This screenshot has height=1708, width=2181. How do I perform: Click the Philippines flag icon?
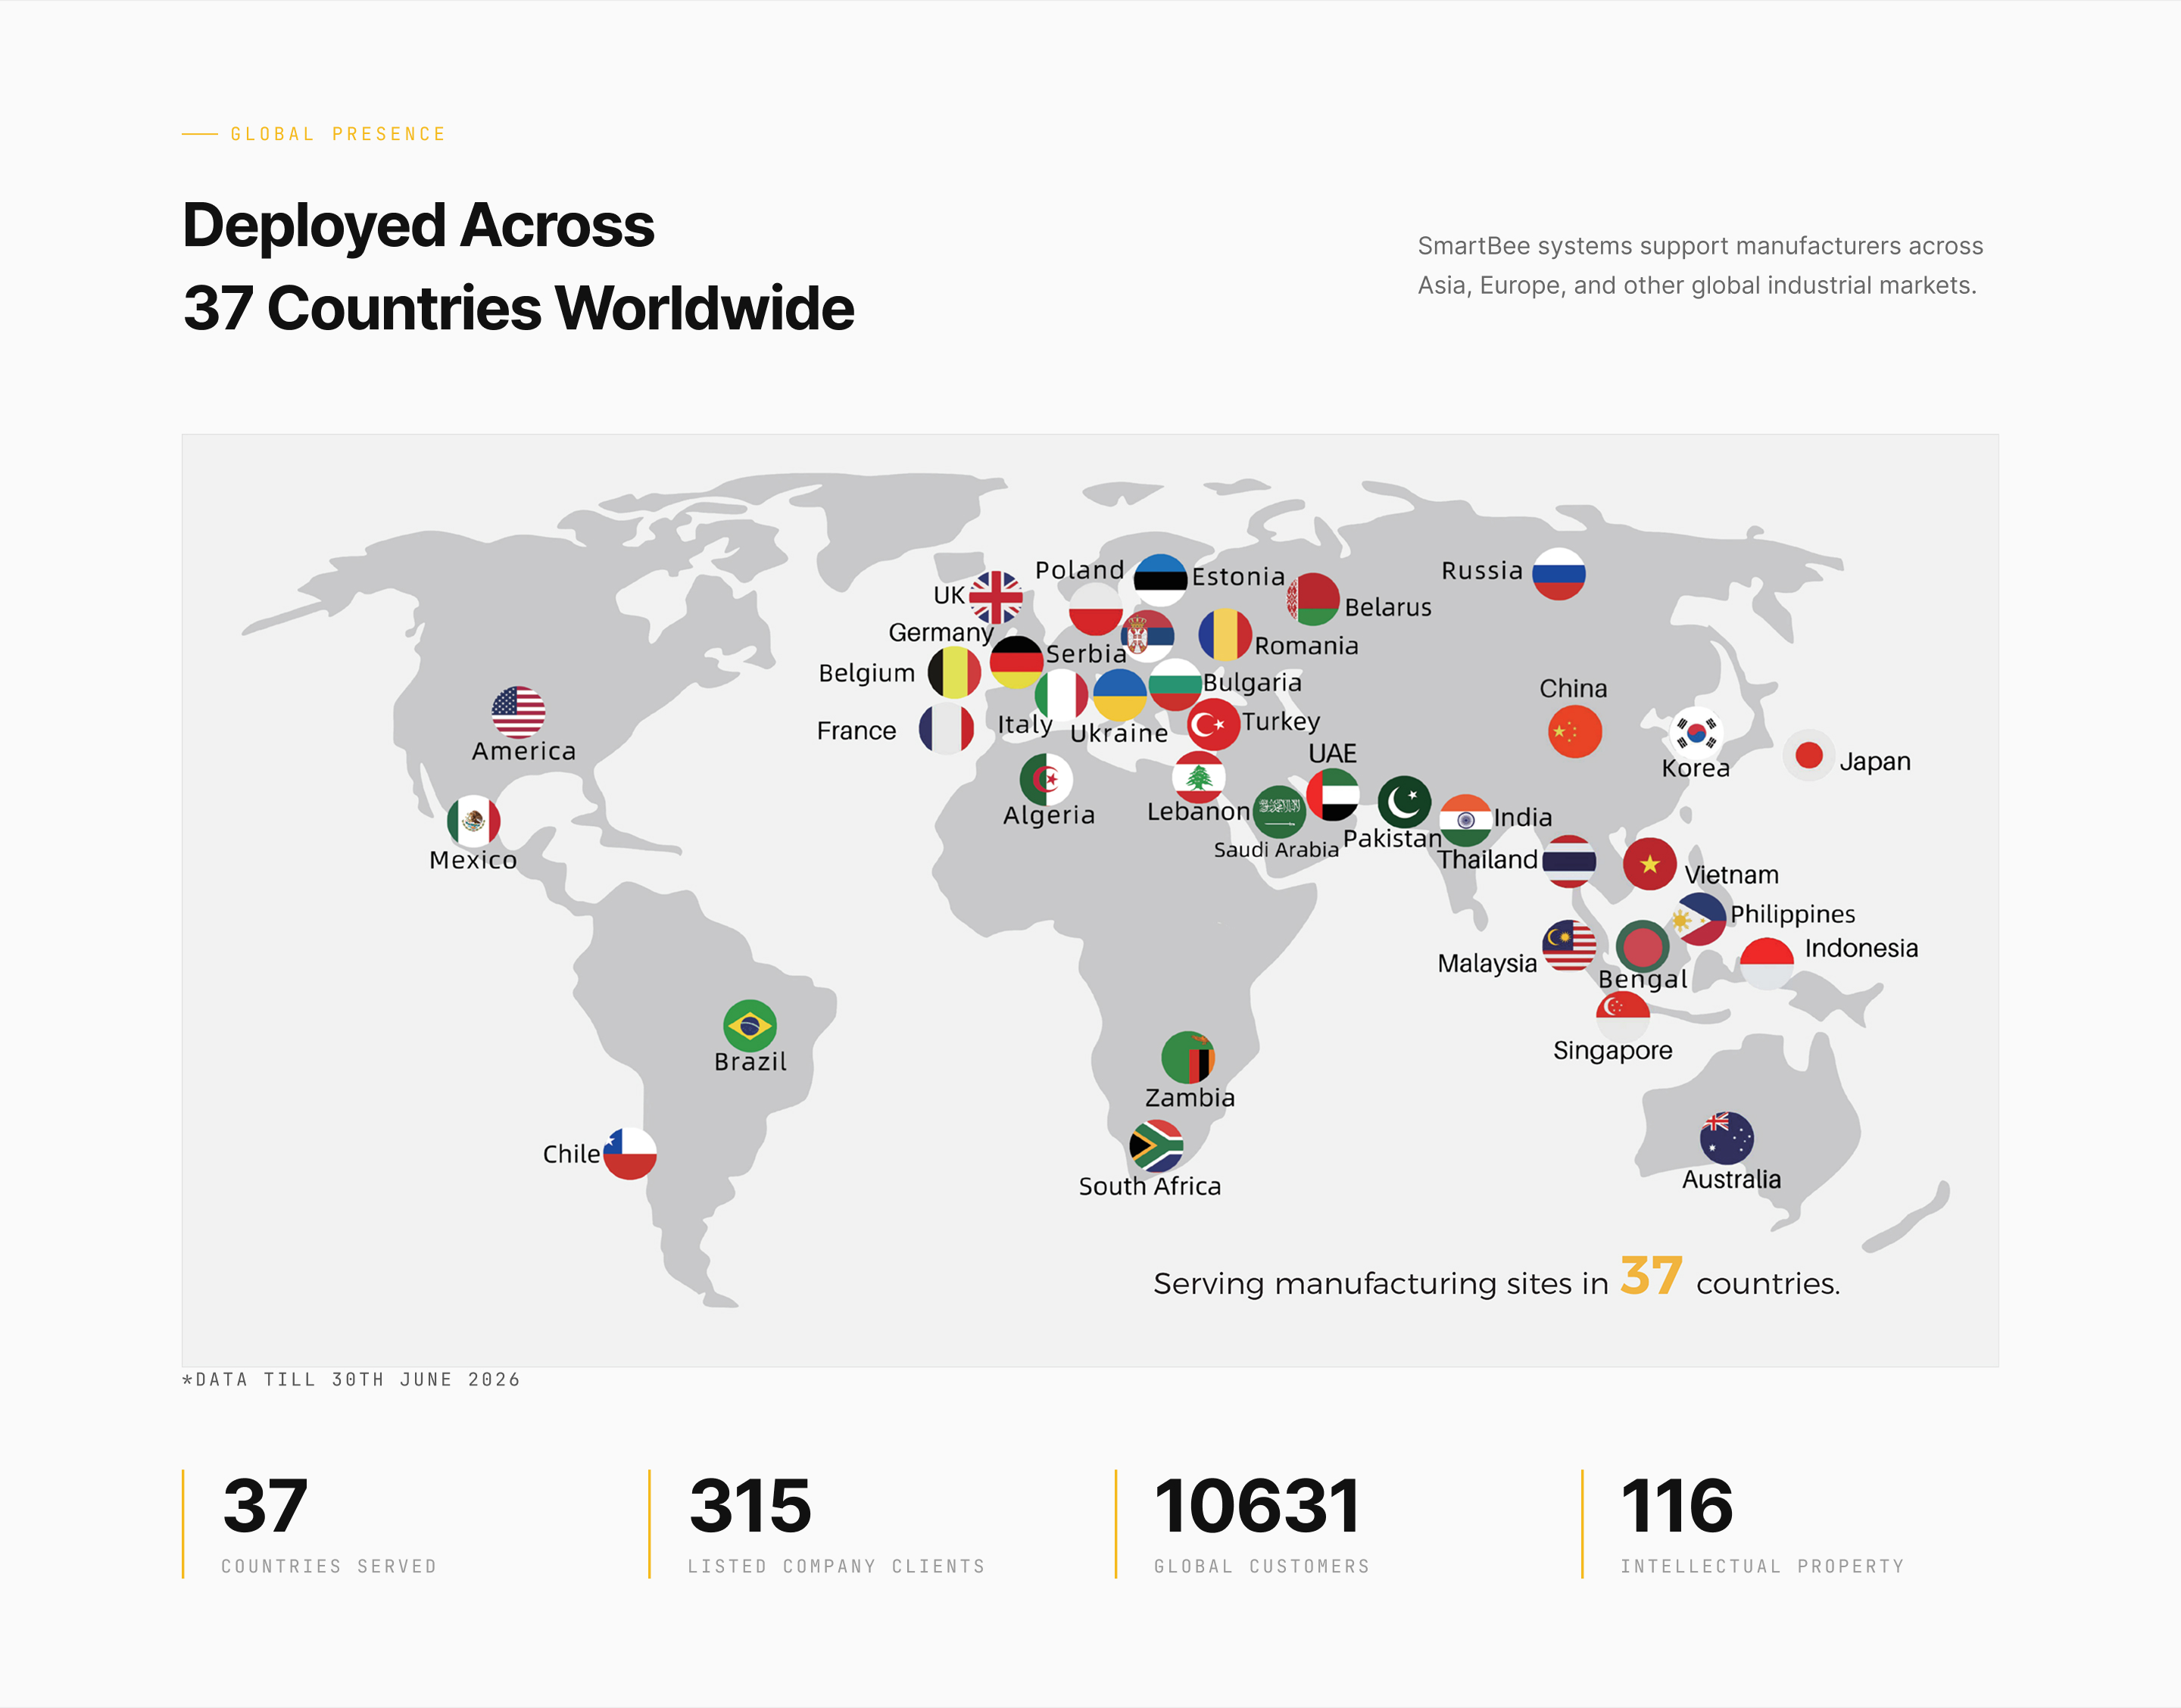1699,919
